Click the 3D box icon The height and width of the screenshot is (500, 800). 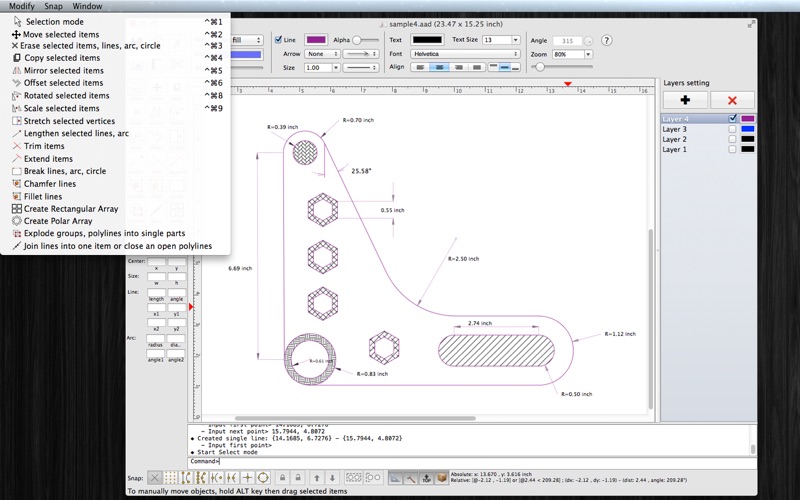442,478
